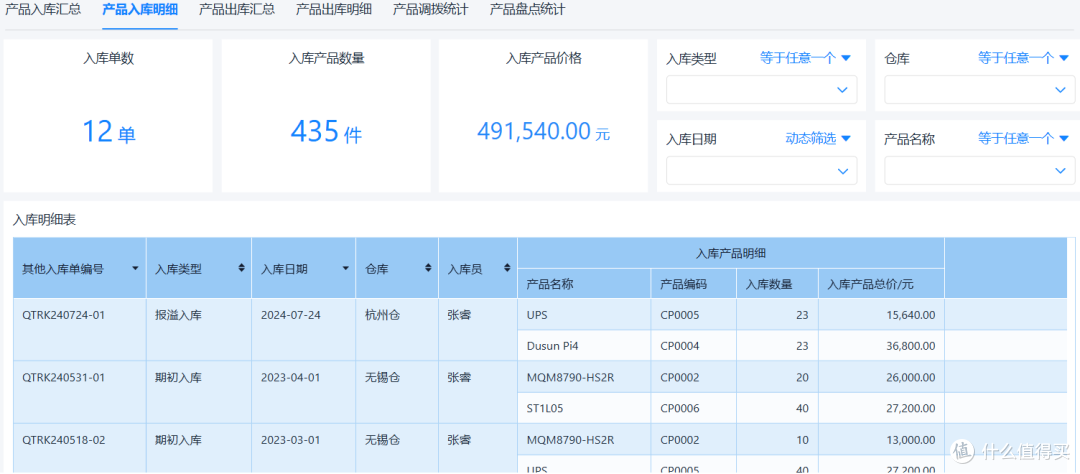Select order number QTRK240531-01
Screen dimensions: 1080x474
[x=64, y=378]
